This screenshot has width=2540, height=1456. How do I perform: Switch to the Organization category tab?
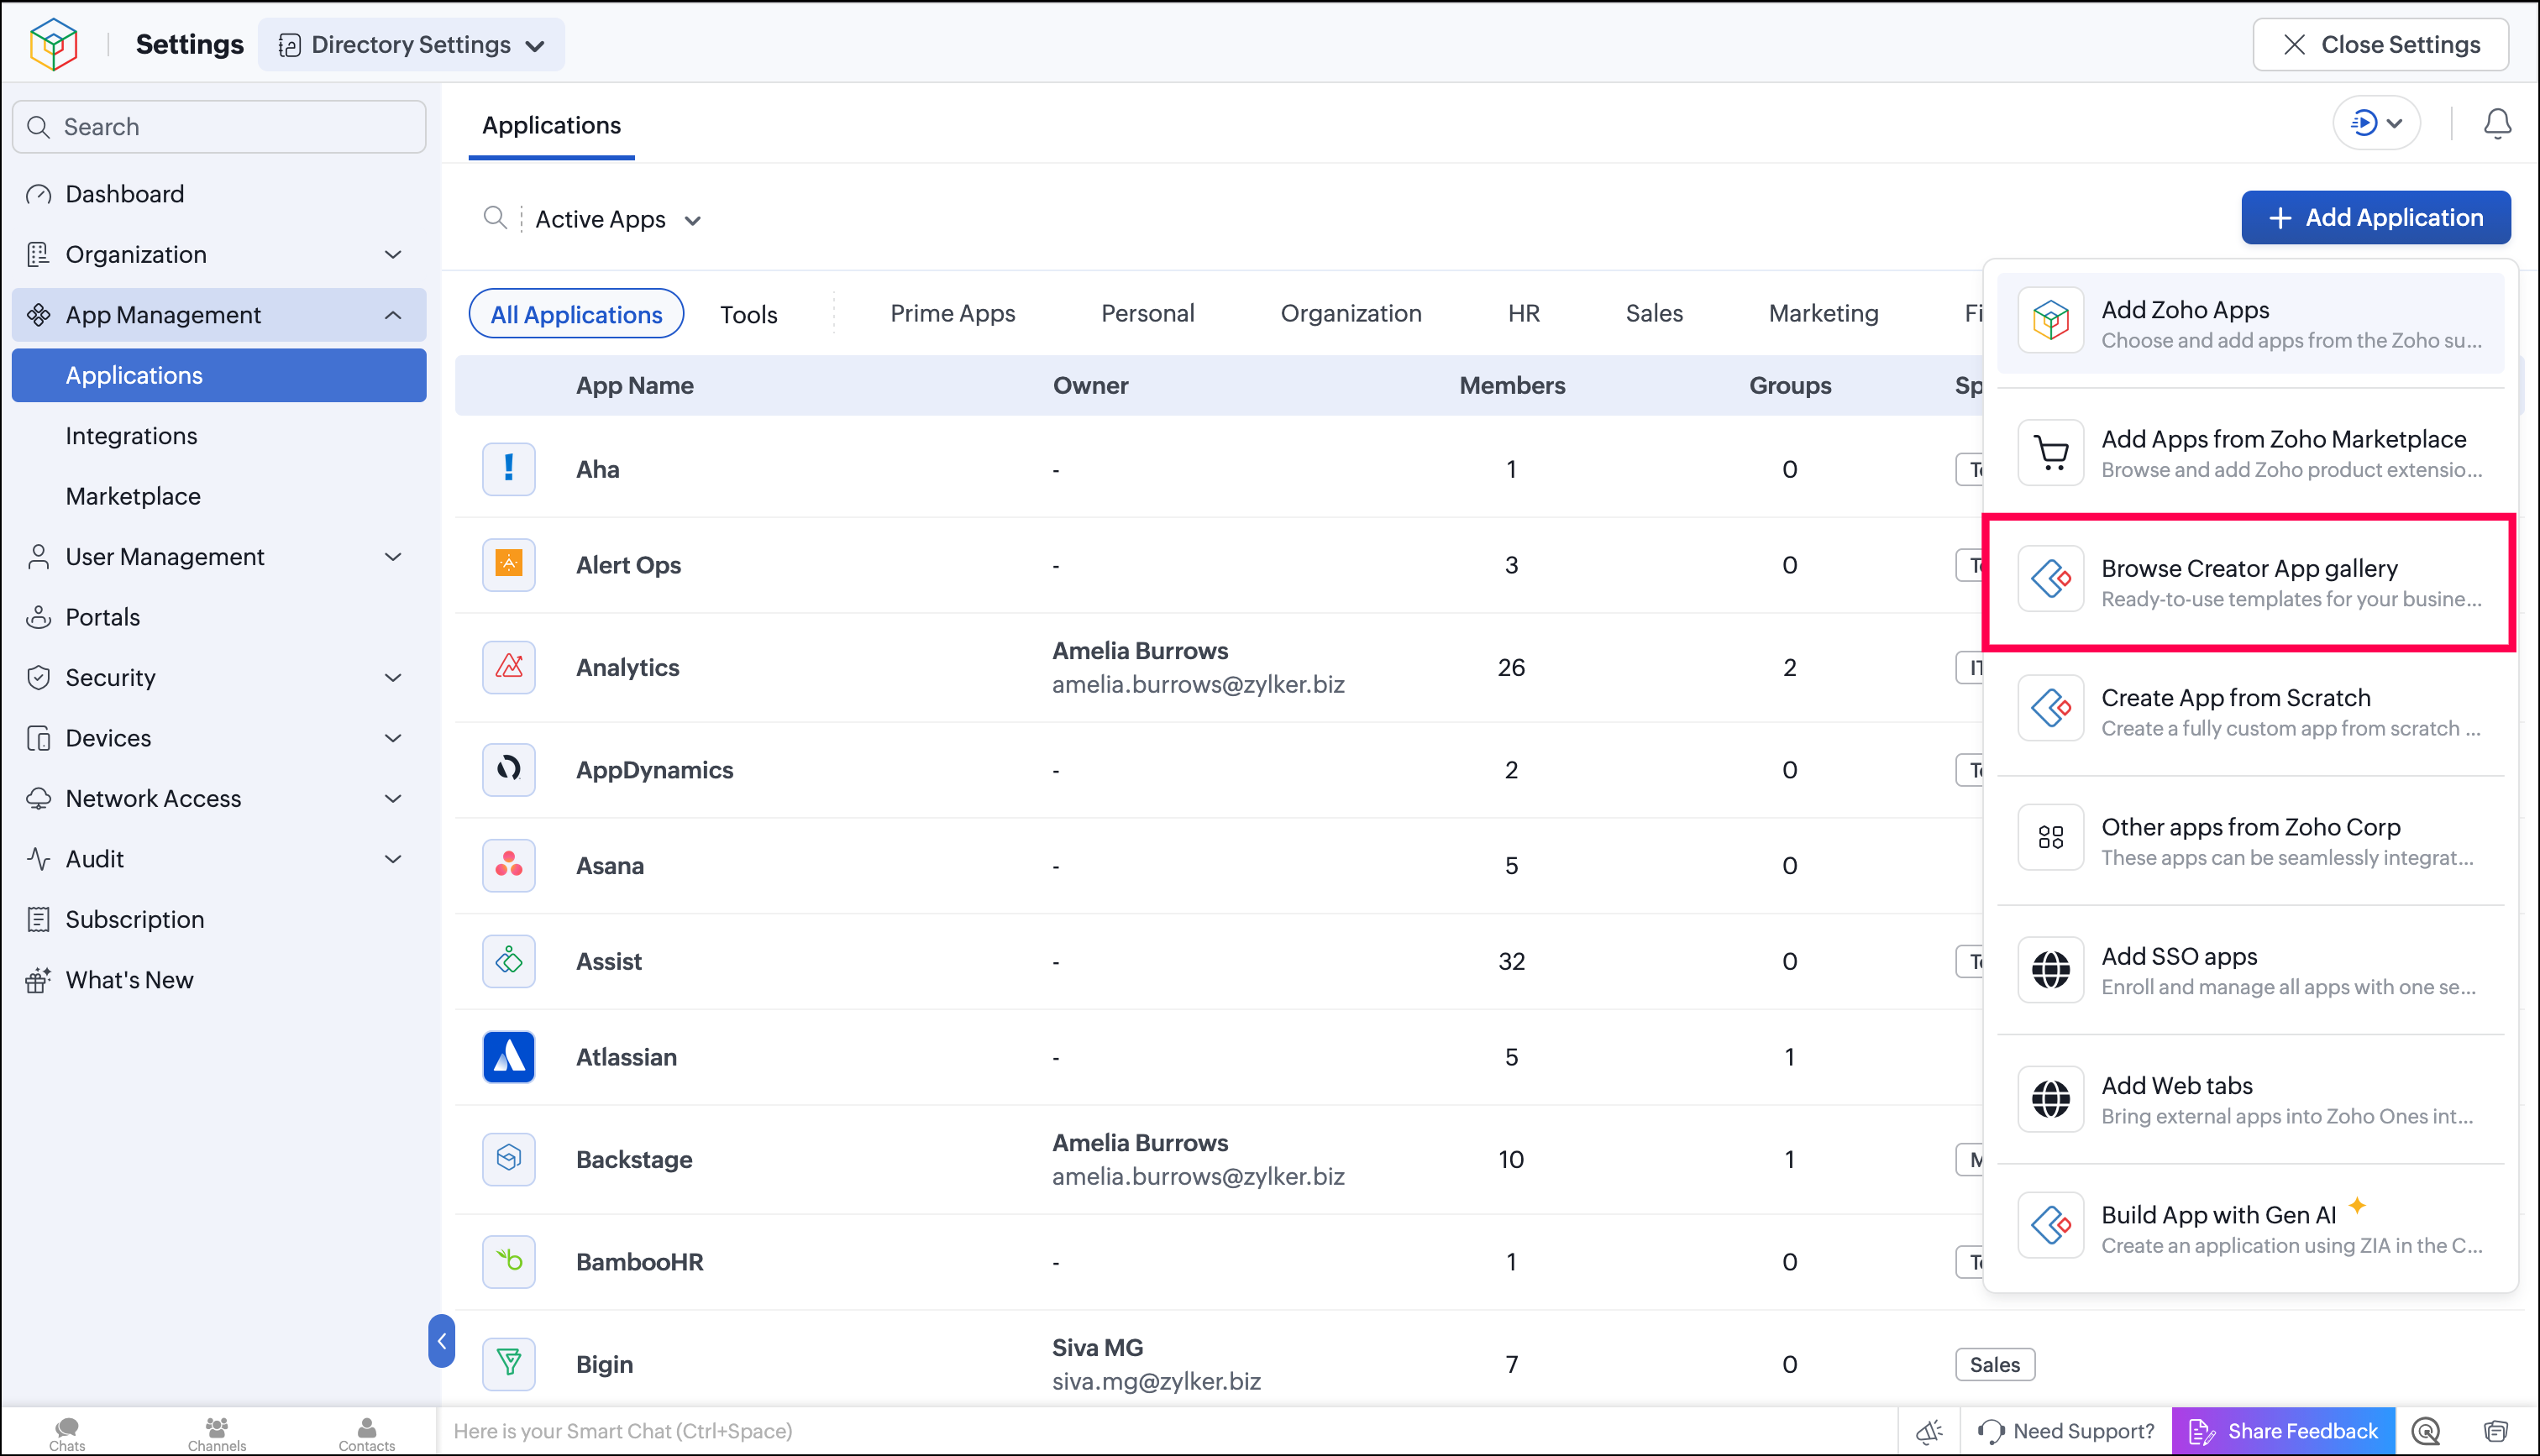coord(1350,313)
